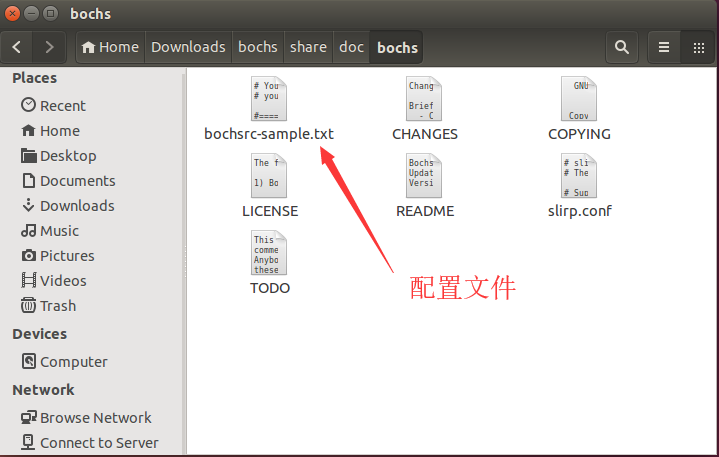Click the Videos film icon in sidebar
This screenshot has width=719, height=457.
click(x=28, y=280)
